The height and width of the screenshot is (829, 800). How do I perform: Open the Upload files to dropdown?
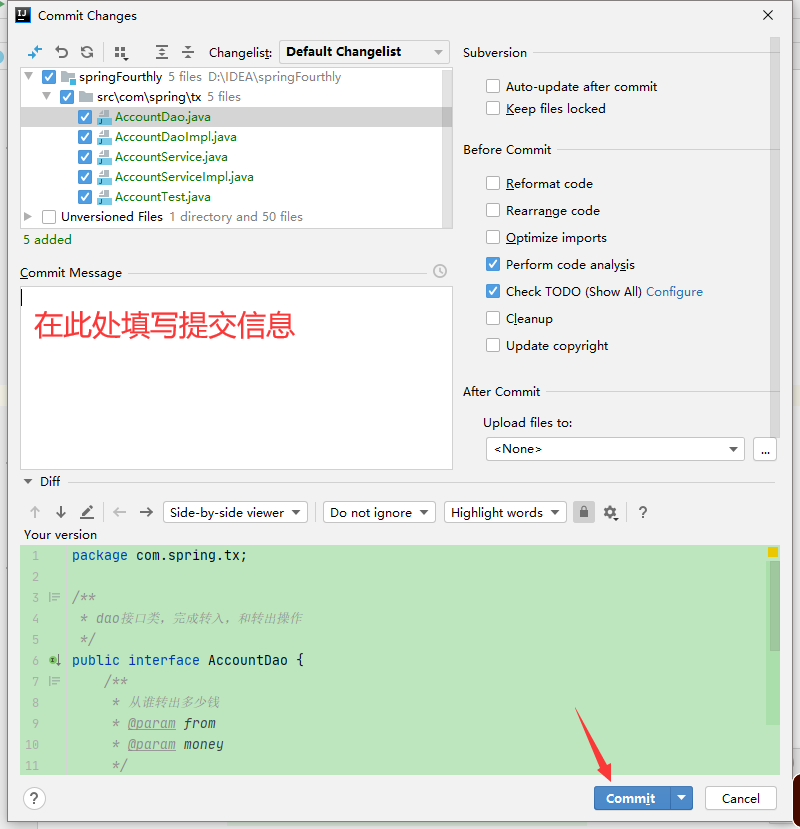click(615, 449)
